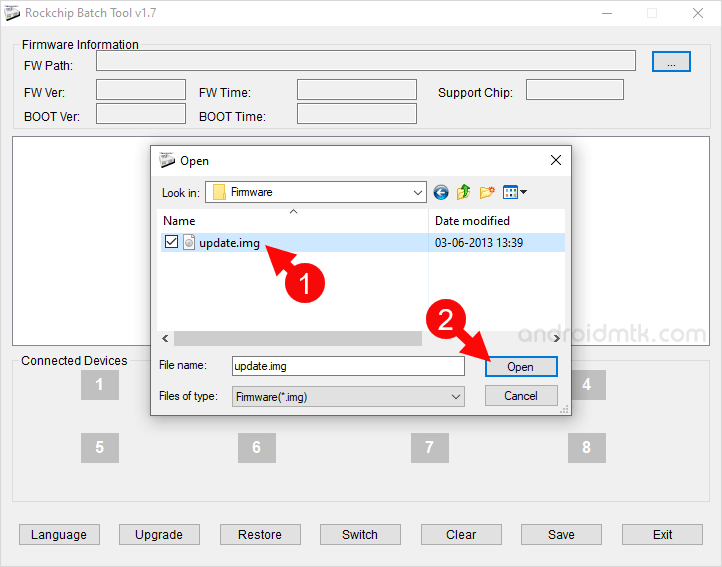Toggle the update.img checkbox
Viewport: 722px width, 567px height.
pyautogui.click(x=171, y=242)
